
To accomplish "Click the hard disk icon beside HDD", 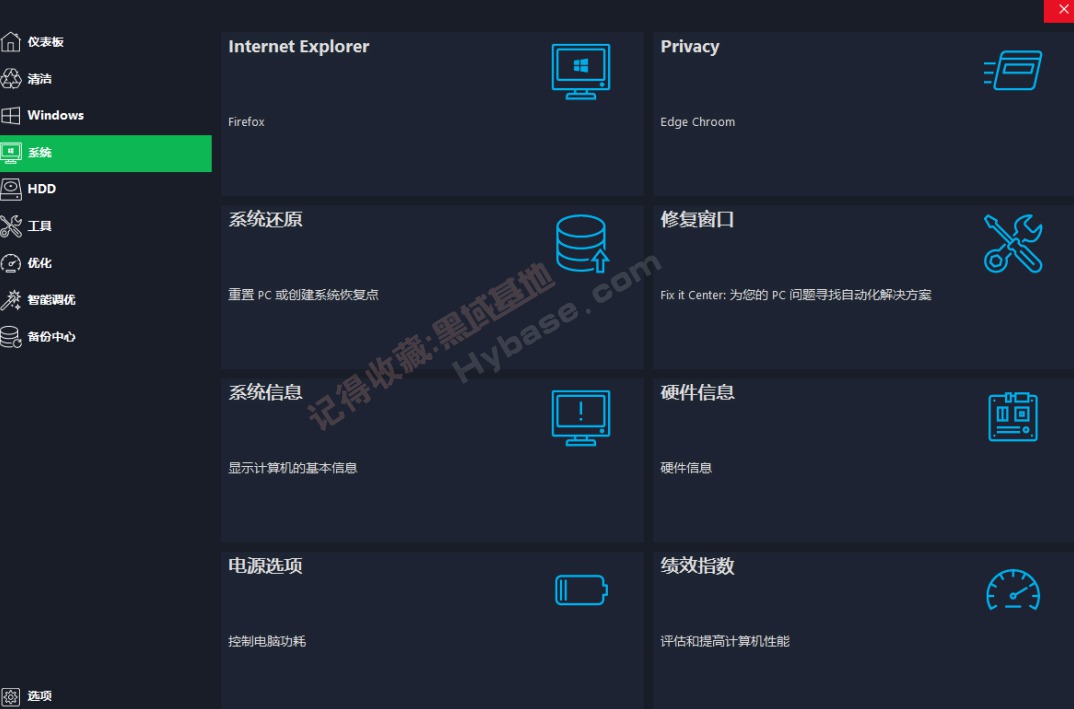I will coord(10,189).
